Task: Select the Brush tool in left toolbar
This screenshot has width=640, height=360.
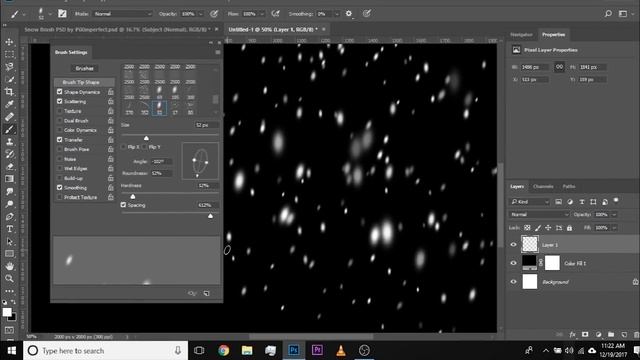Action: click(x=9, y=129)
